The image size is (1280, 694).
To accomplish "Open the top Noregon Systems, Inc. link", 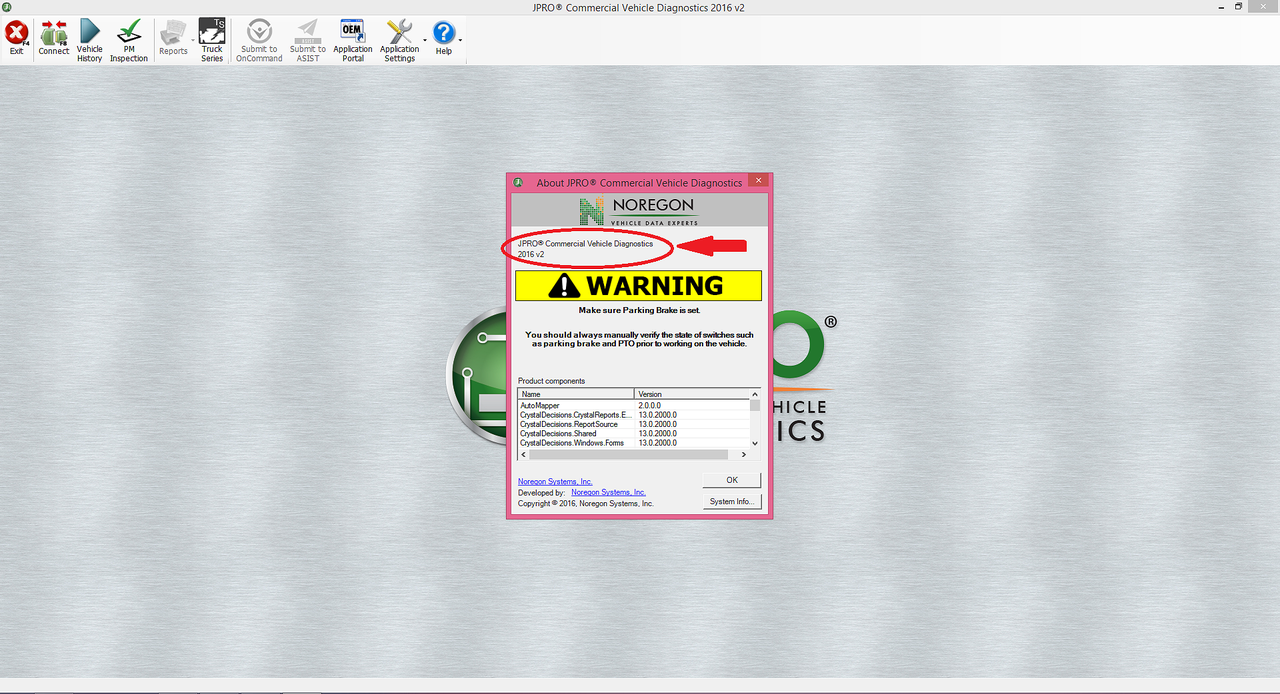I will click(555, 482).
